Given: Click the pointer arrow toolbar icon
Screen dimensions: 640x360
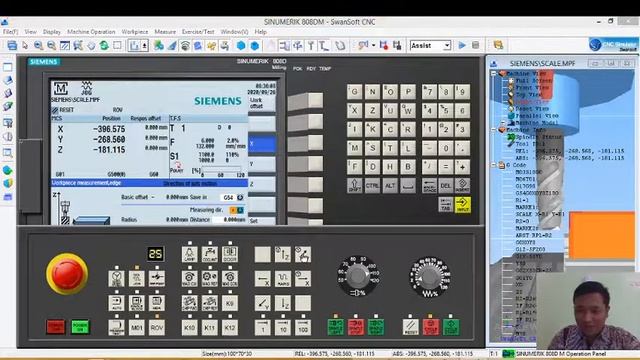Looking at the screenshot, I should click(25, 45).
